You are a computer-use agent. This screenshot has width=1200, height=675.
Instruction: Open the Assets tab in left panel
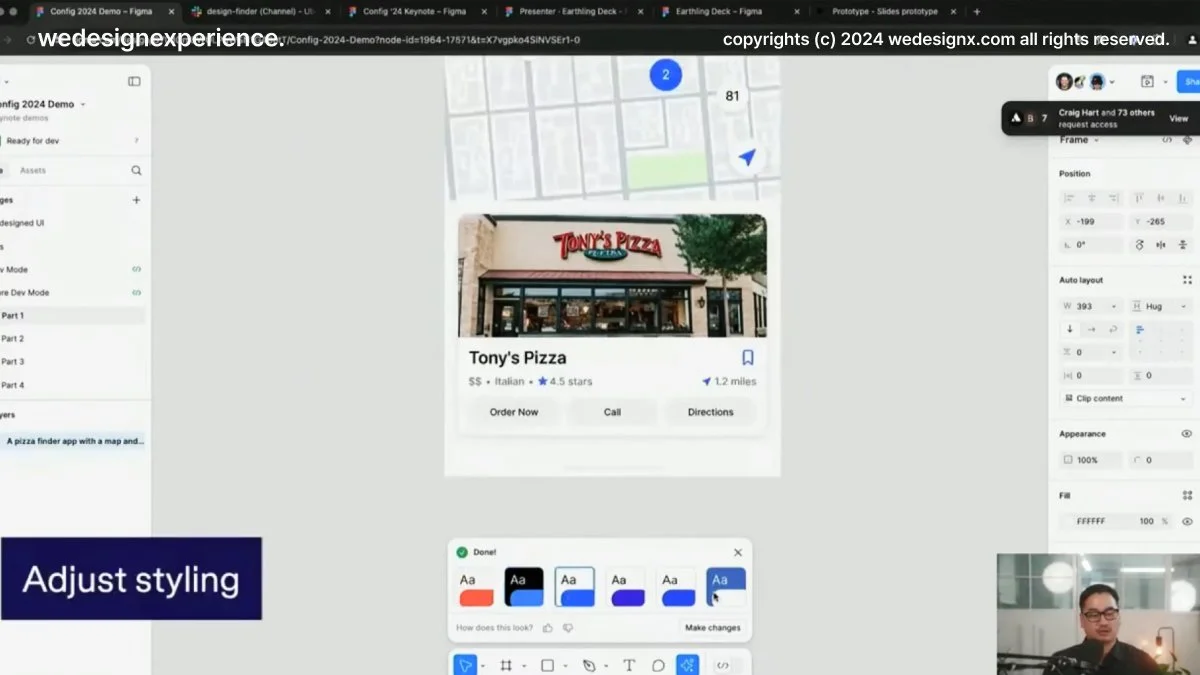point(33,170)
